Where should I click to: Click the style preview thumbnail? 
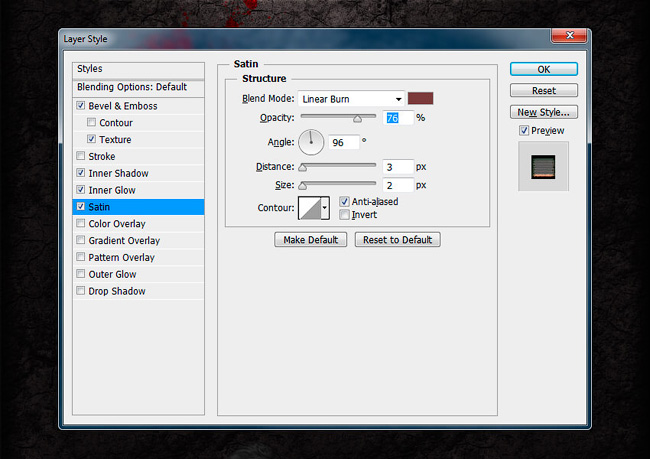pos(543,167)
